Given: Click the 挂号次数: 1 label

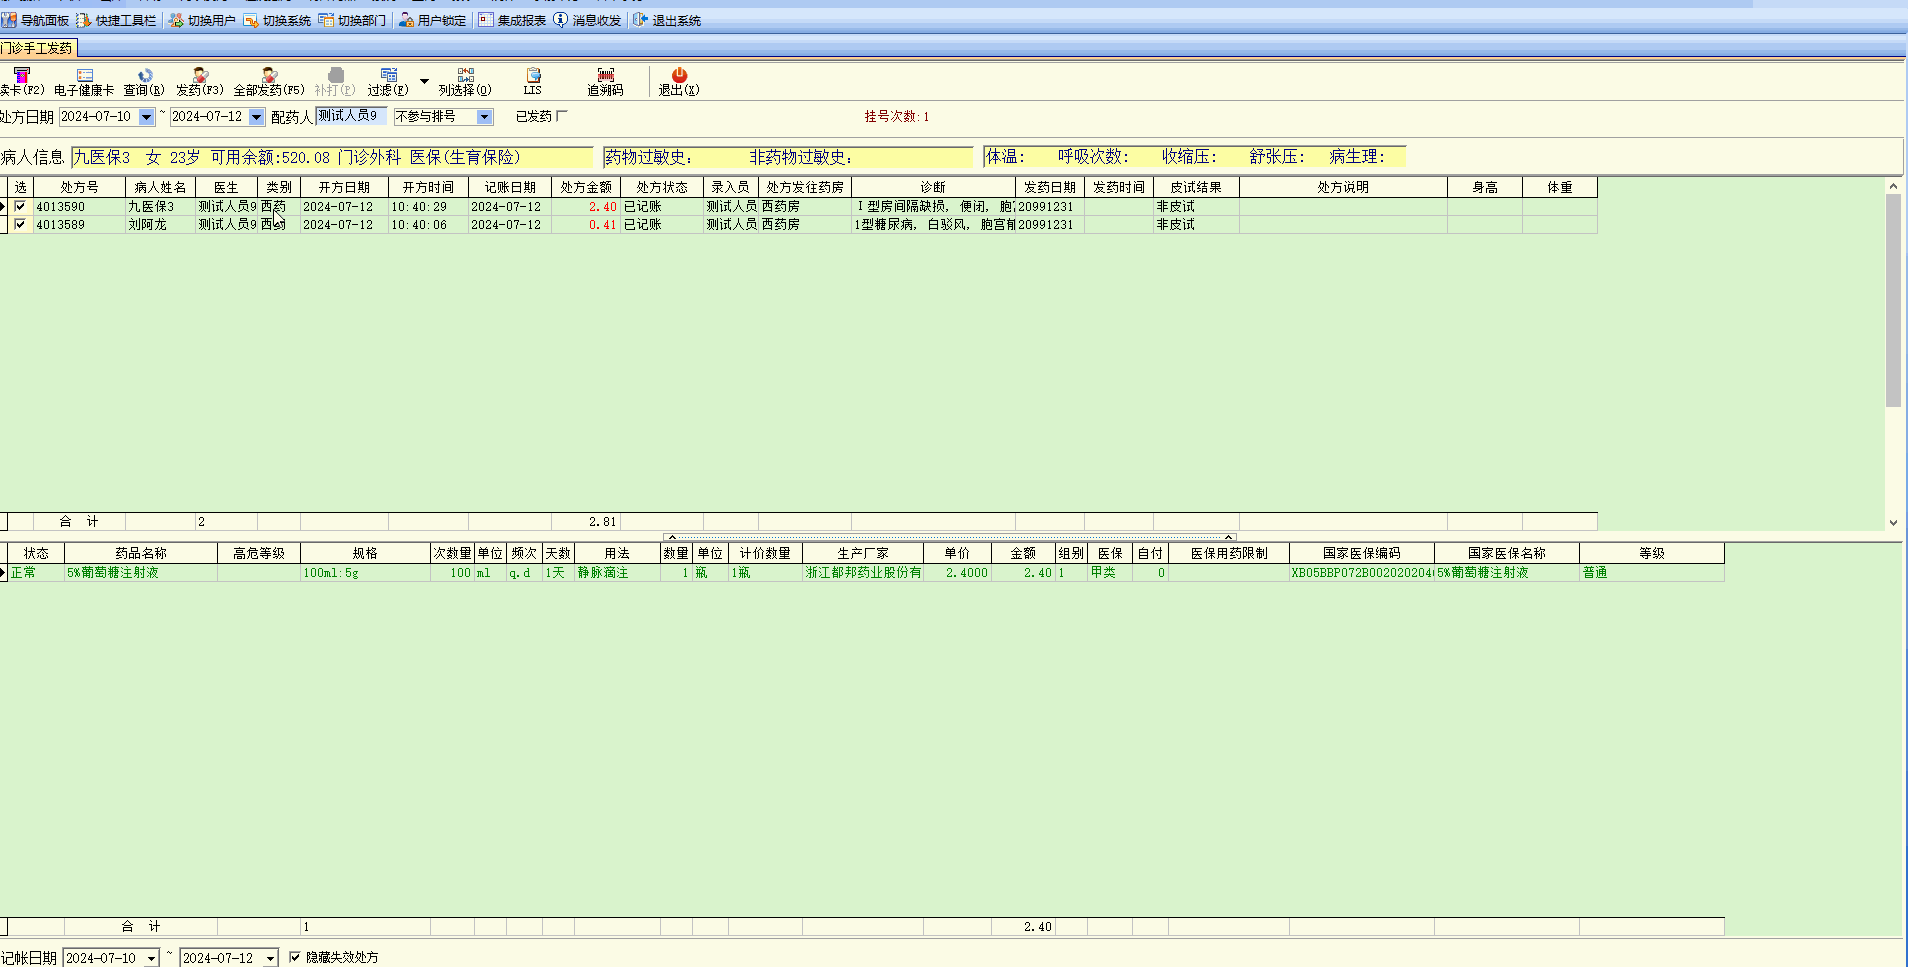Looking at the screenshot, I should 897,117.
